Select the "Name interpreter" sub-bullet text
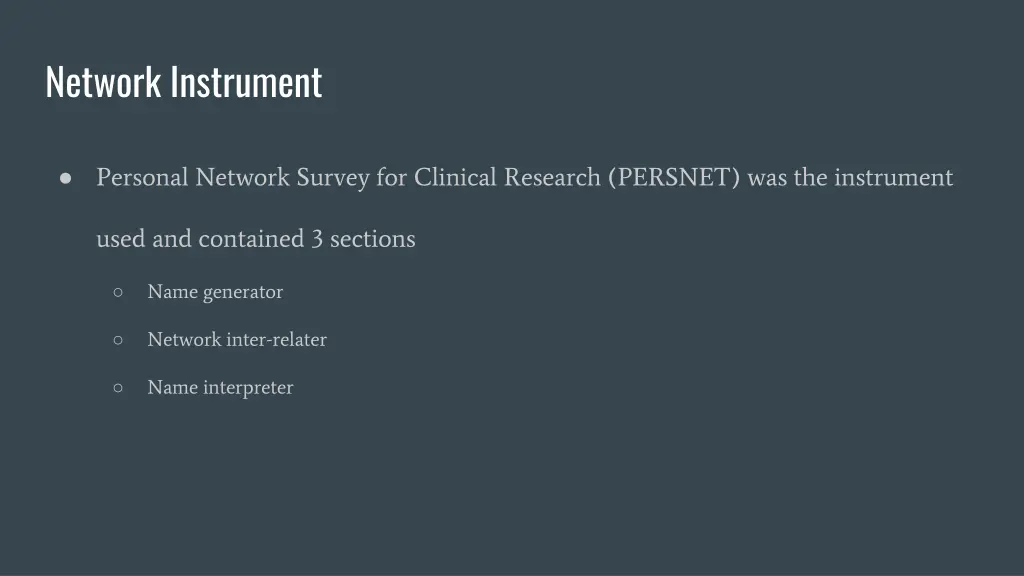 point(220,387)
